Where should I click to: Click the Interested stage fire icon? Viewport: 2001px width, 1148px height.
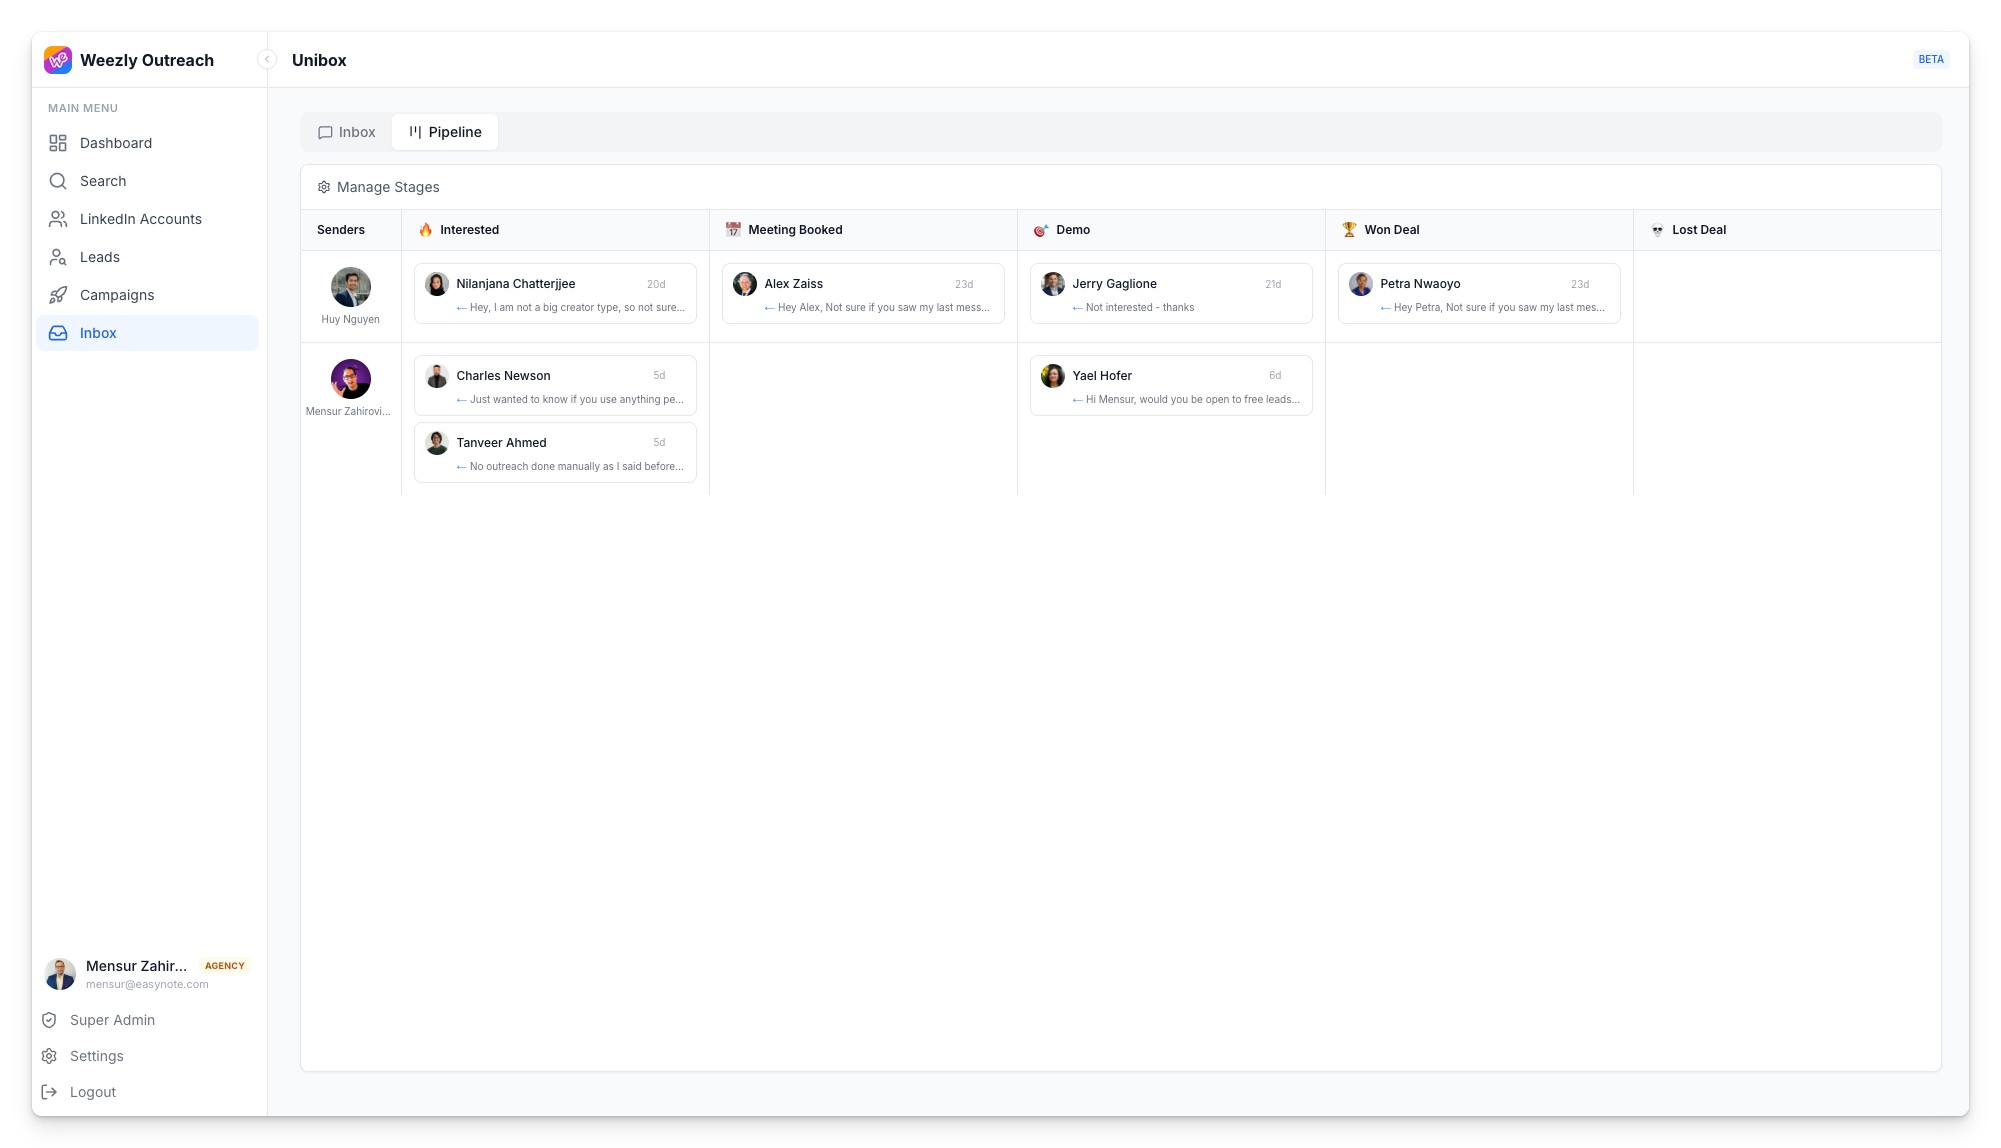point(426,230)
